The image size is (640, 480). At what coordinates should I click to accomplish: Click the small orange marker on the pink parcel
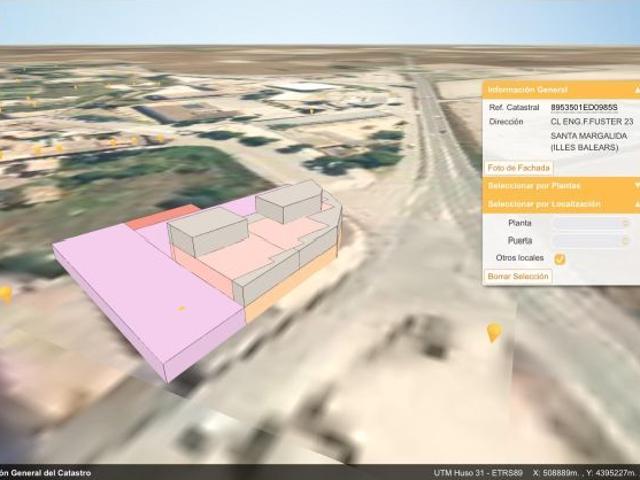click(x=182, y=309)
